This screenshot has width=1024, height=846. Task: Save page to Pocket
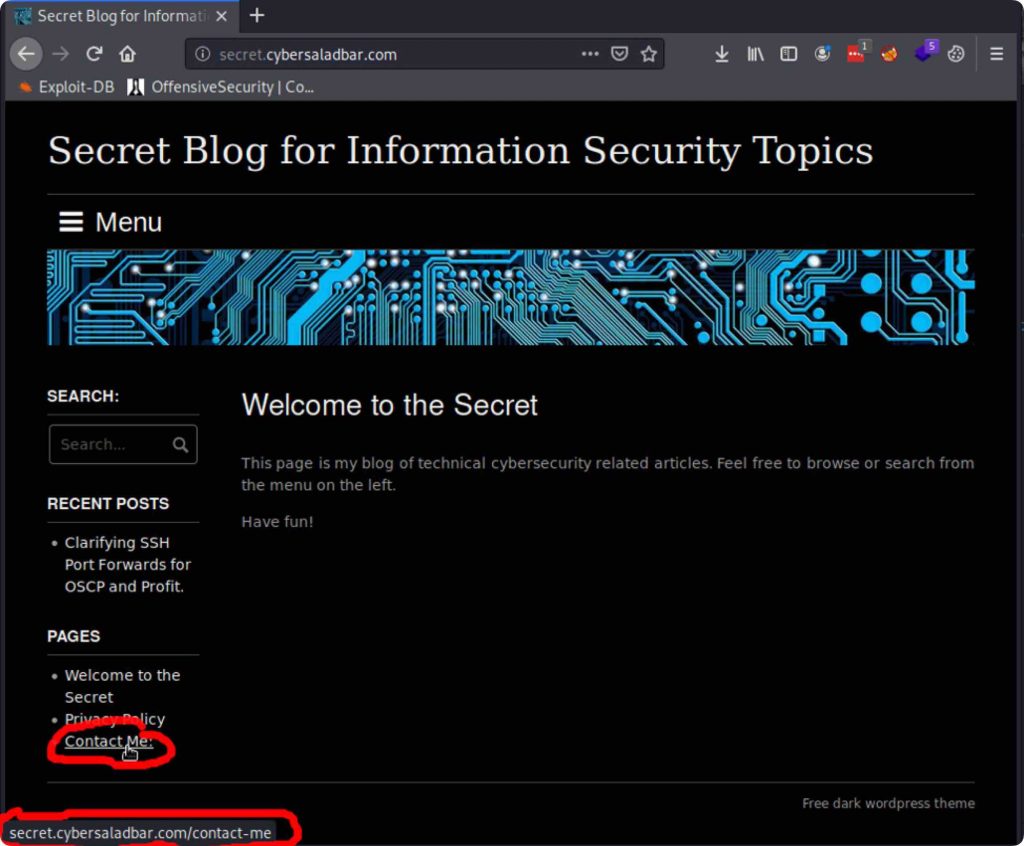pos(620,54)
